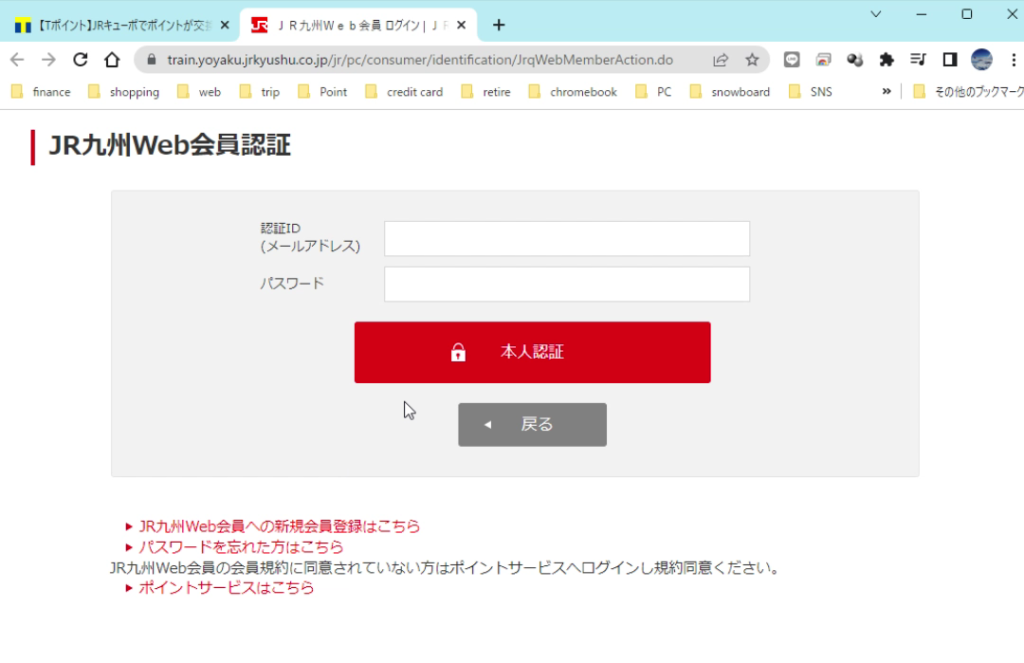
Task: Go to the browser home page
Action: [x=113, y=60]
